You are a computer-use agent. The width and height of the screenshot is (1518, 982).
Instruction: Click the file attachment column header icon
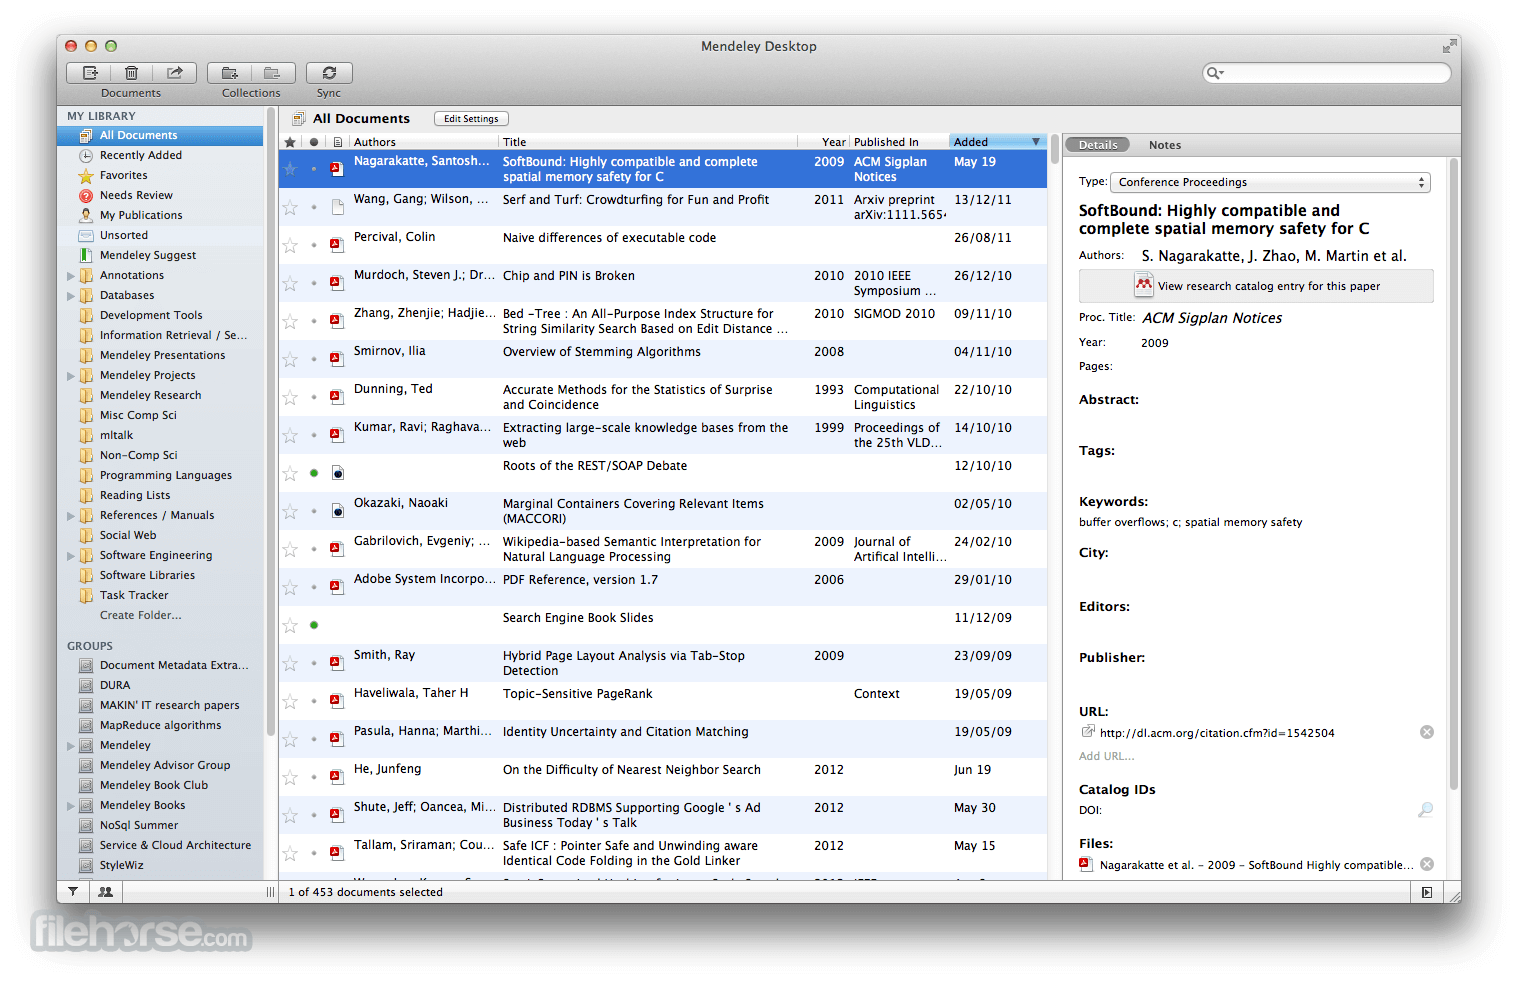coord(338,142)
